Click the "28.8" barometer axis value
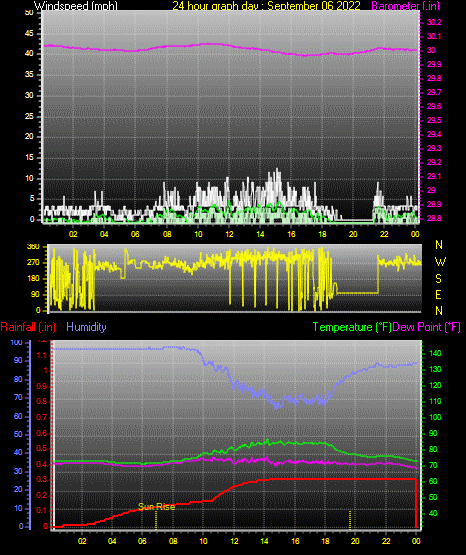This screenshot has width=466, height=555. click(434, 218)
